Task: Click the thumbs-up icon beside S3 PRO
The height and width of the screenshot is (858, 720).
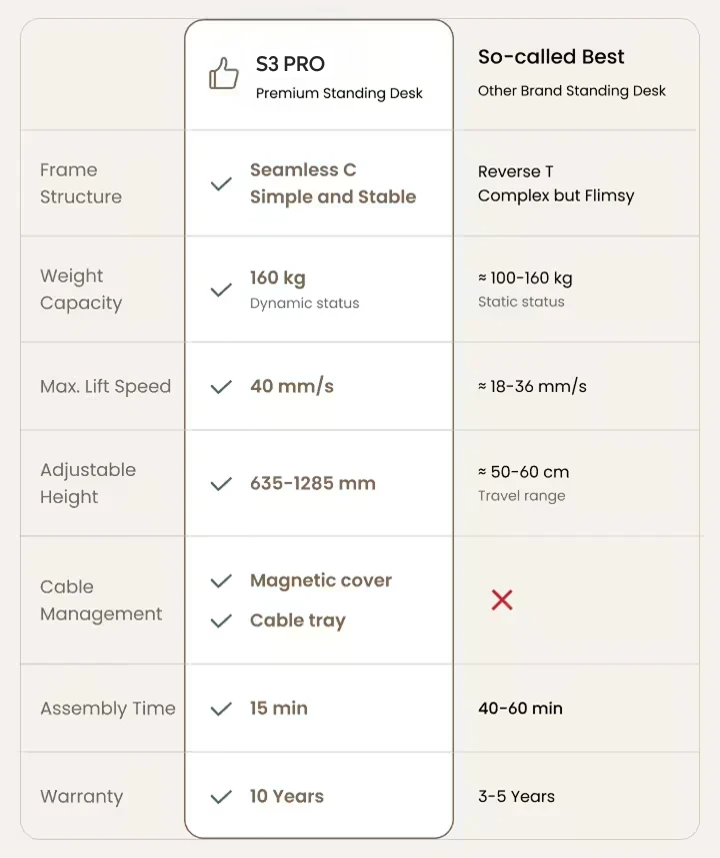Action: pos(224,74)
